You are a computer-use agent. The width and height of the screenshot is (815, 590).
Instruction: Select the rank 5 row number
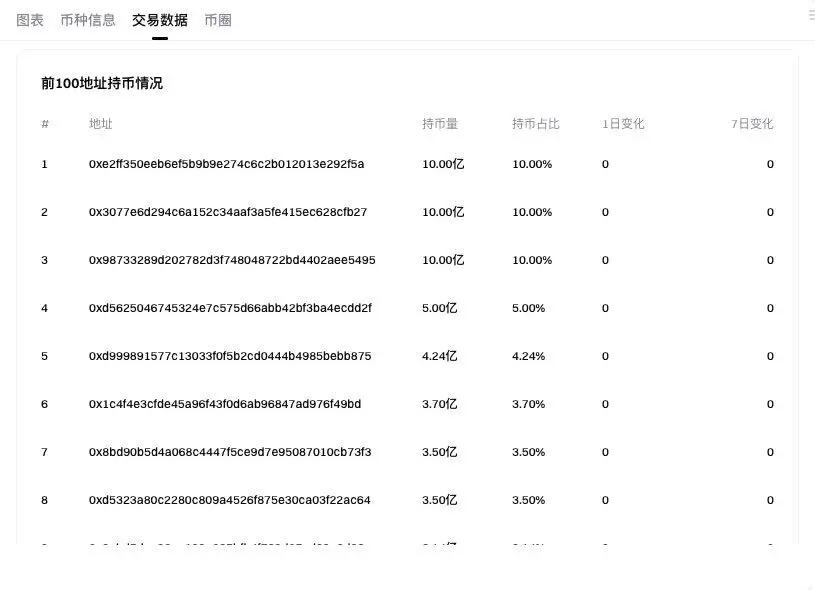pos(44,356)
